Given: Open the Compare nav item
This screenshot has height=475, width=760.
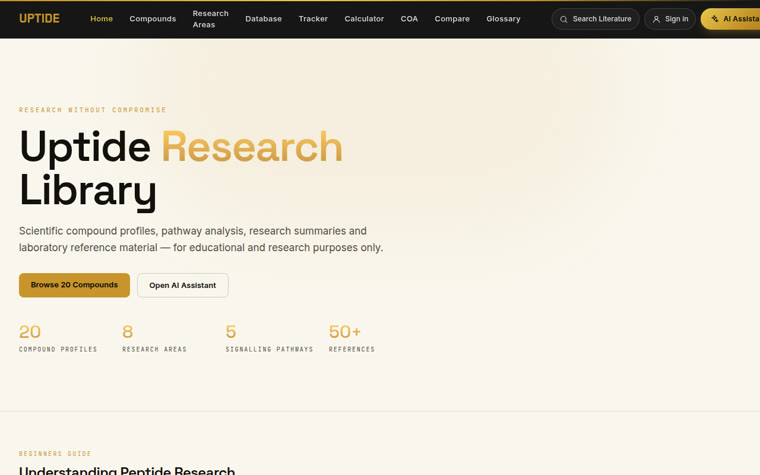Looking at the screenshot, I should 452,19.
